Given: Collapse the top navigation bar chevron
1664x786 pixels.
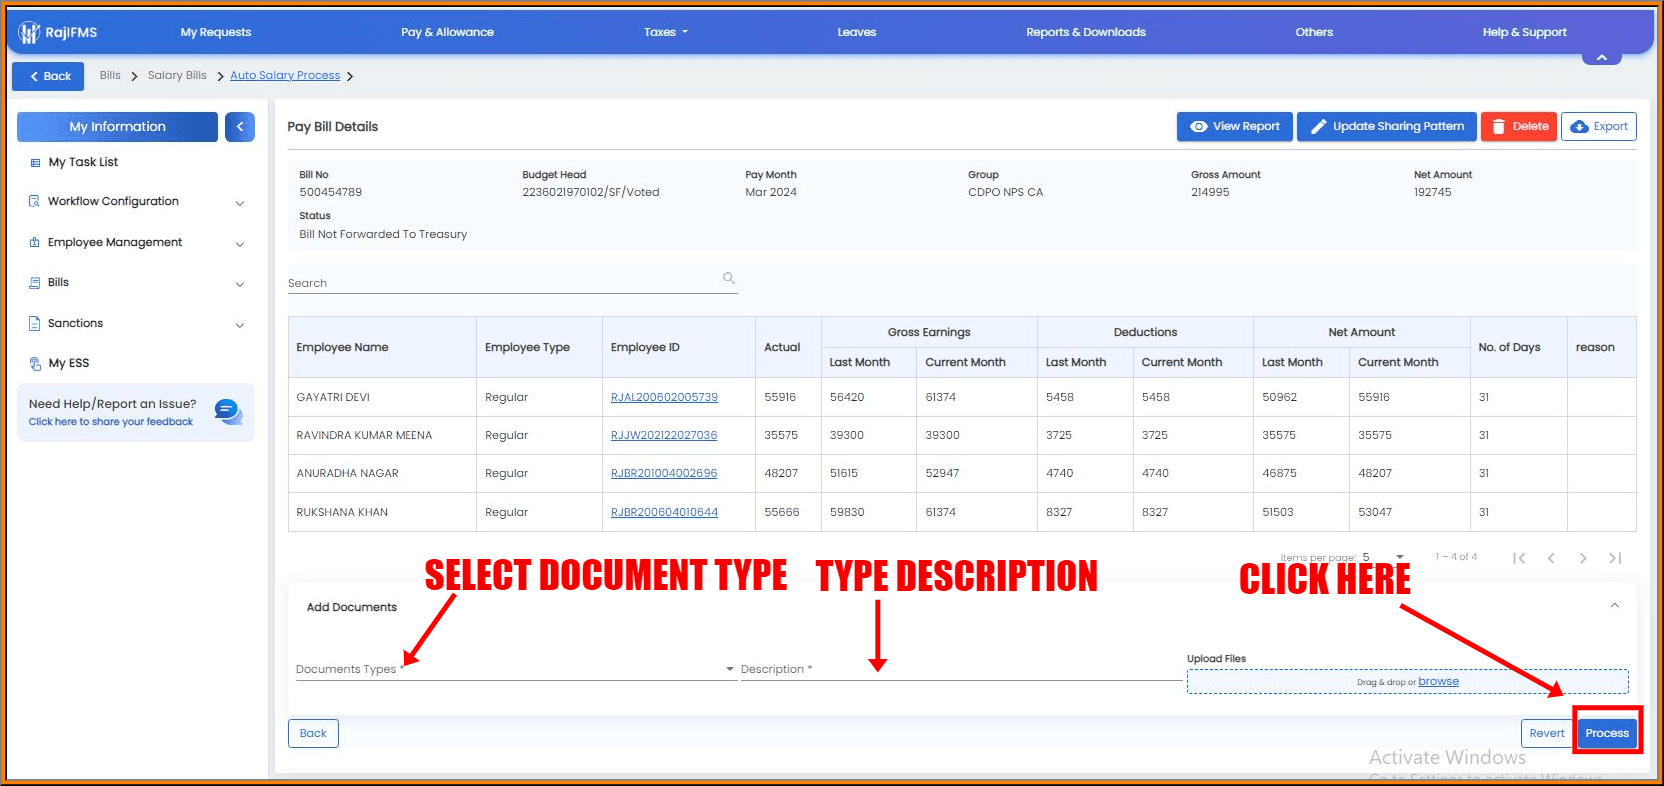Looking at the screenshot, I should coord(1602,58).
